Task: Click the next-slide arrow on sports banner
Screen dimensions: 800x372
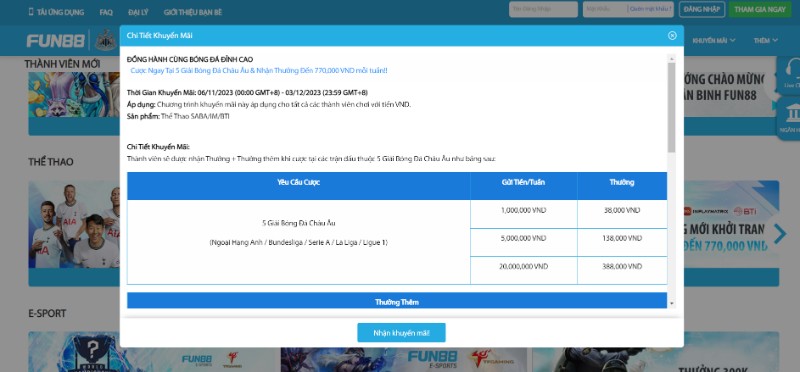Action: click(780, 234)
